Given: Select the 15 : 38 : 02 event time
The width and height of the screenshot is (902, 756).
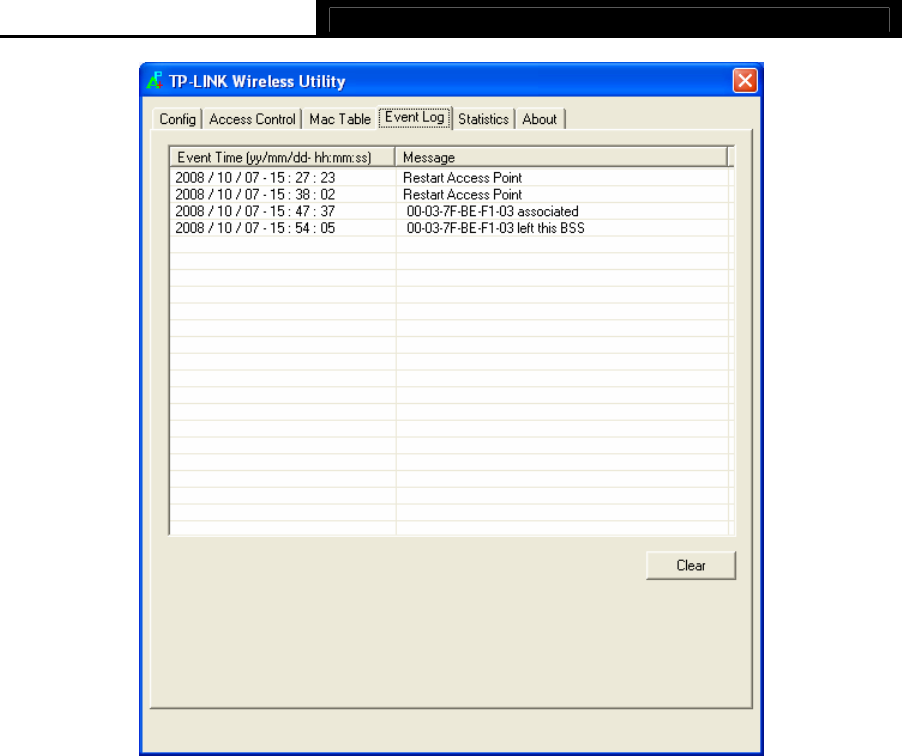Looking at the screenshot, I should tap(255, 194).
